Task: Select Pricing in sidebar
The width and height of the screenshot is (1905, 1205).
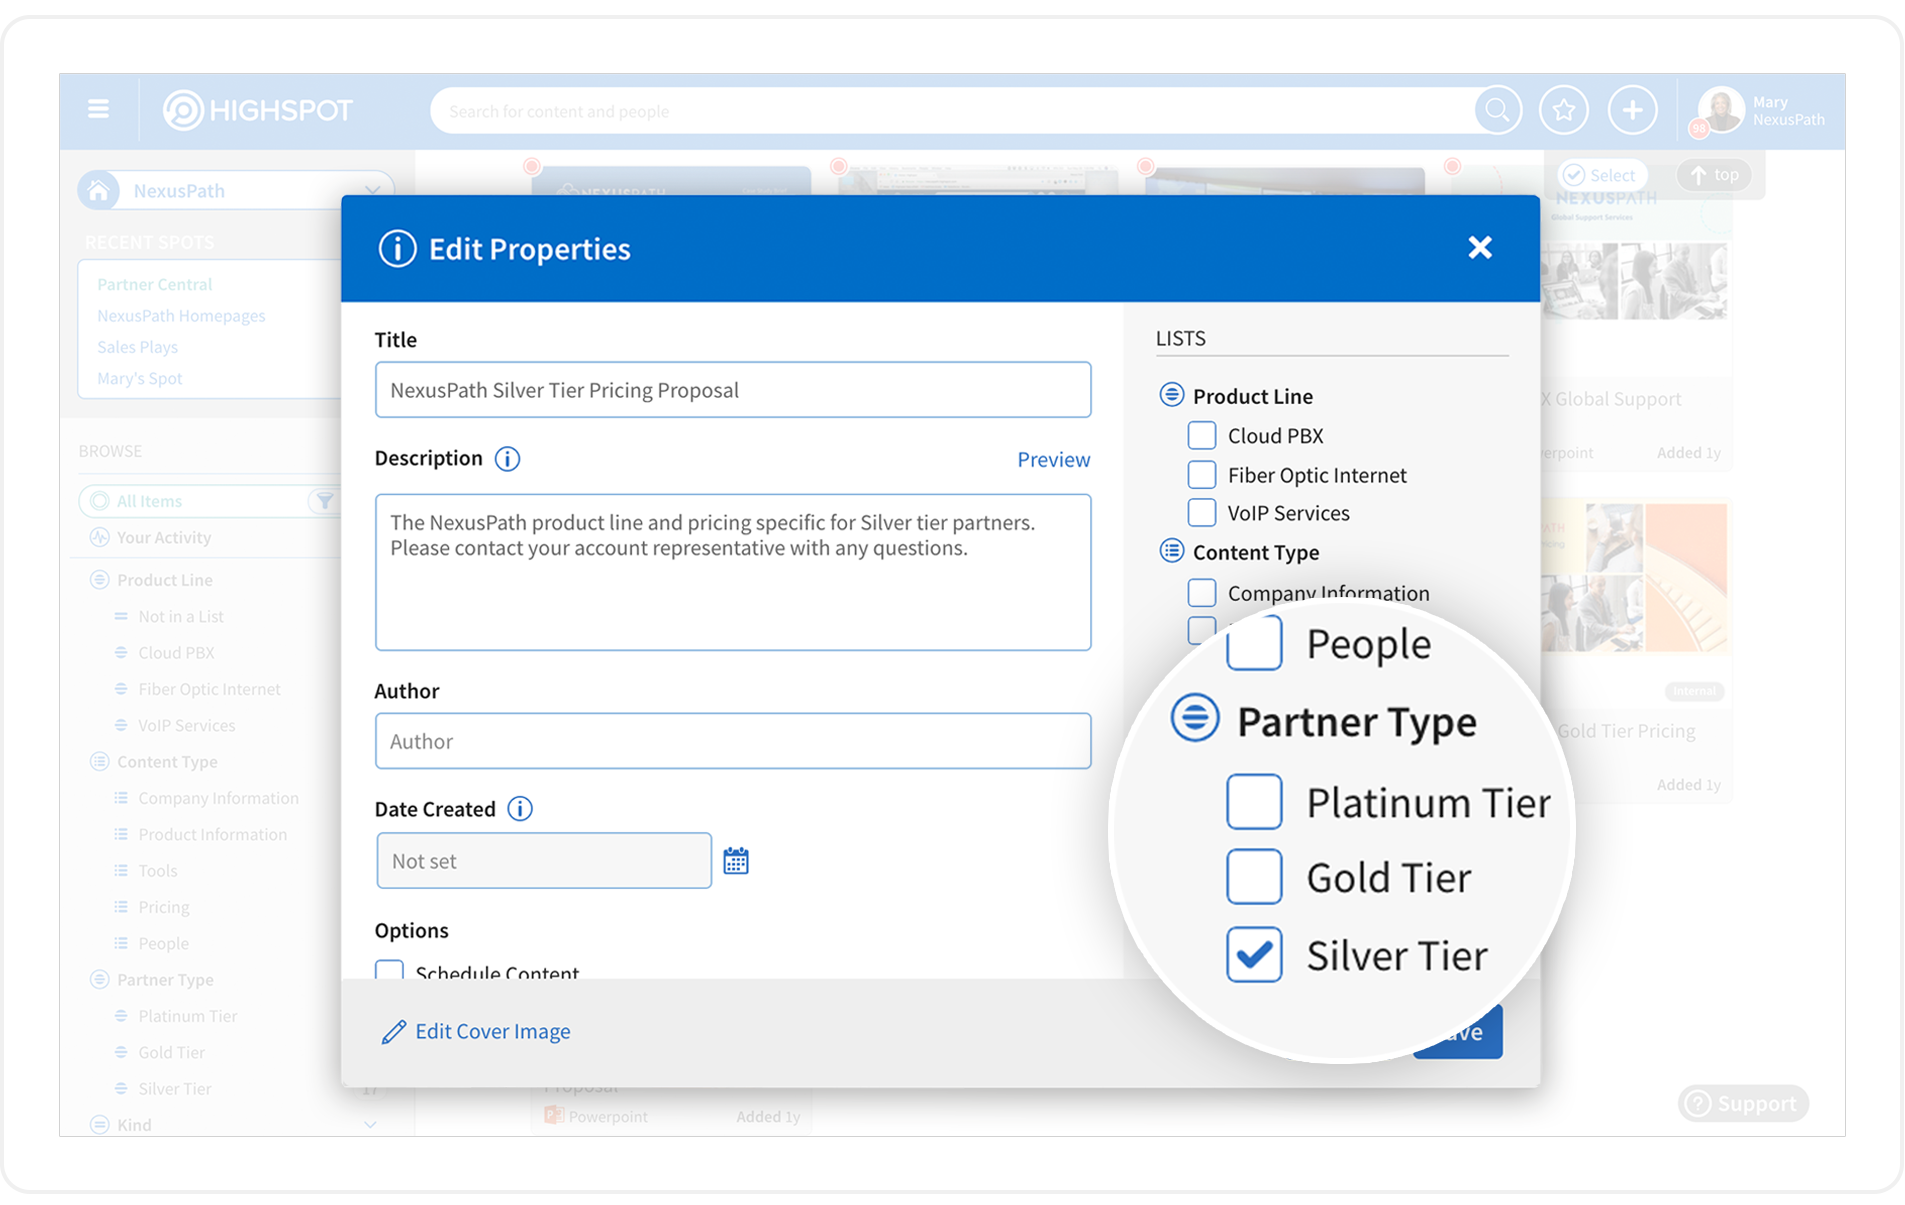Action: [x=164, y=907]
